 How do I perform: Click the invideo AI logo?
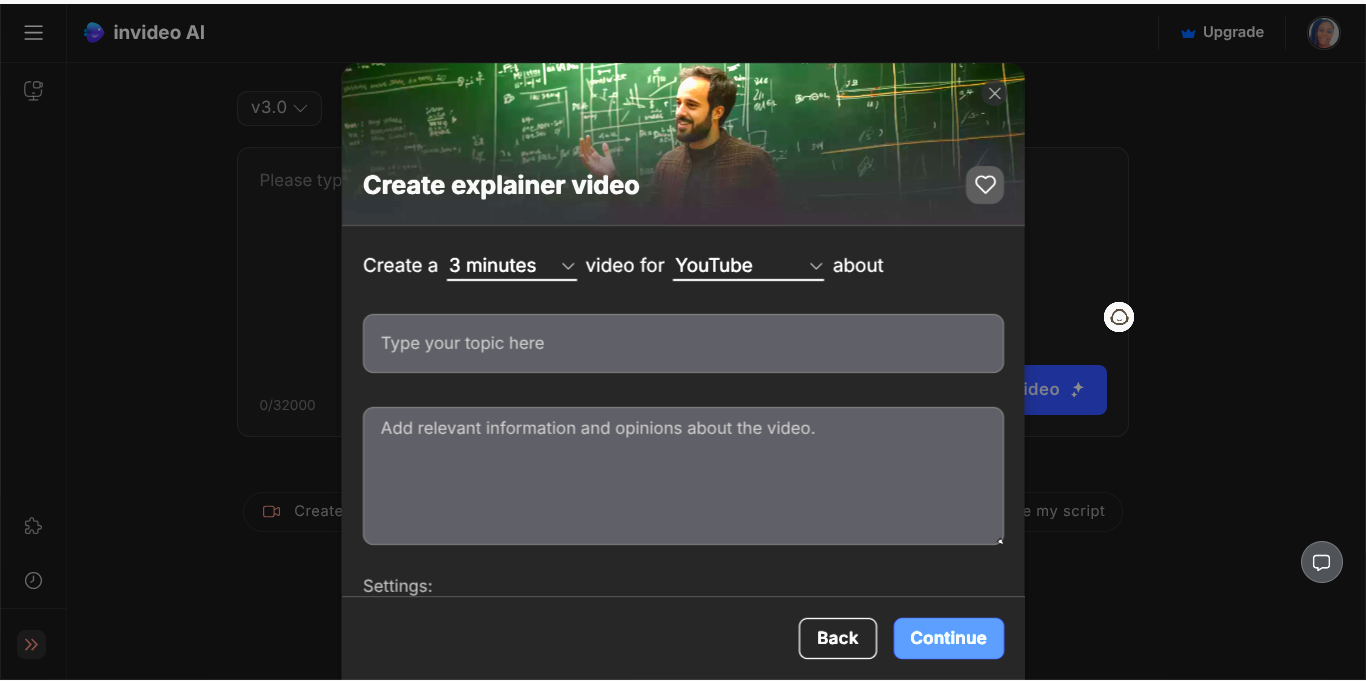click(x=144, y=32)
